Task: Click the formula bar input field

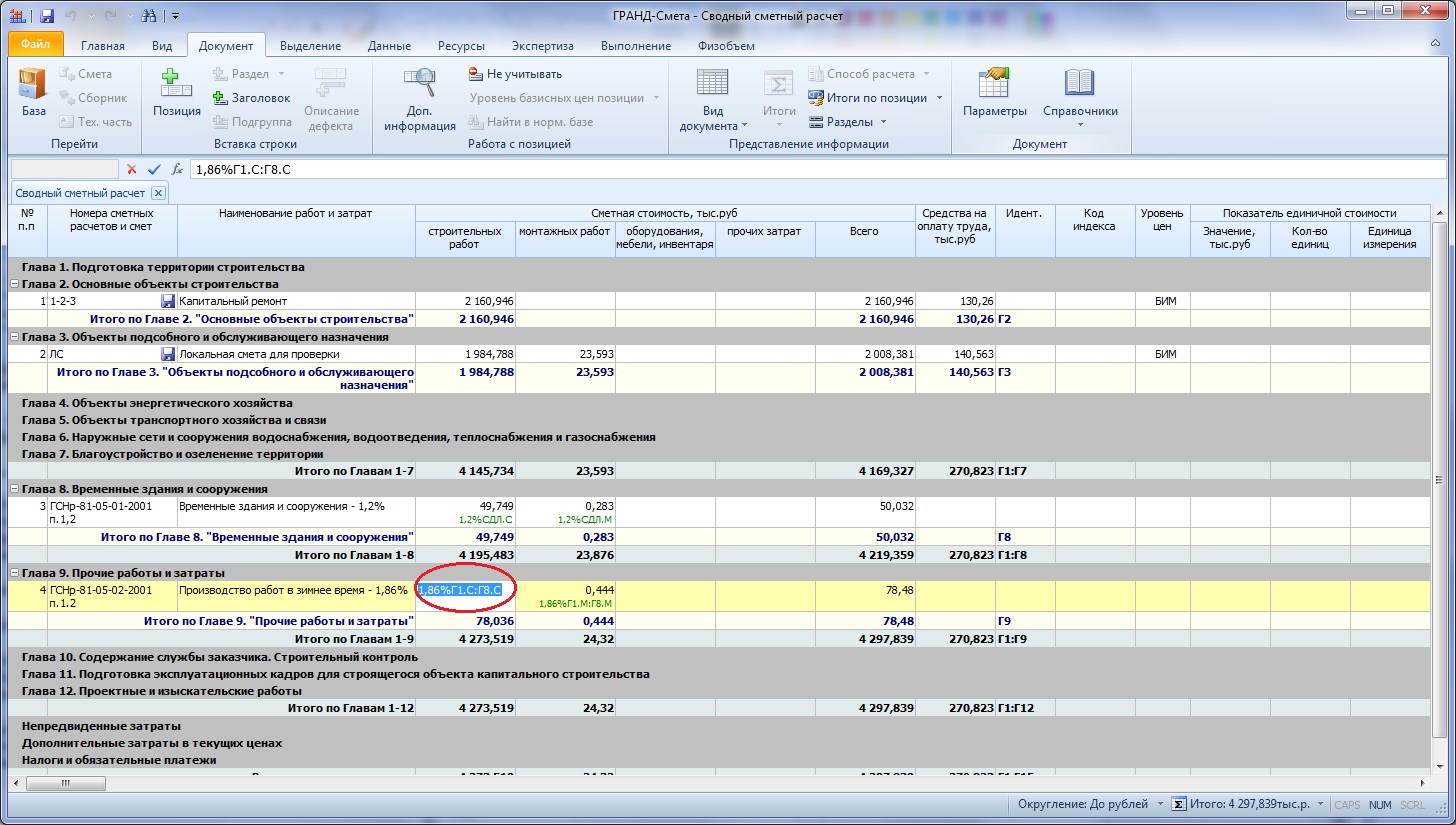Action: (x=800, y=170)
